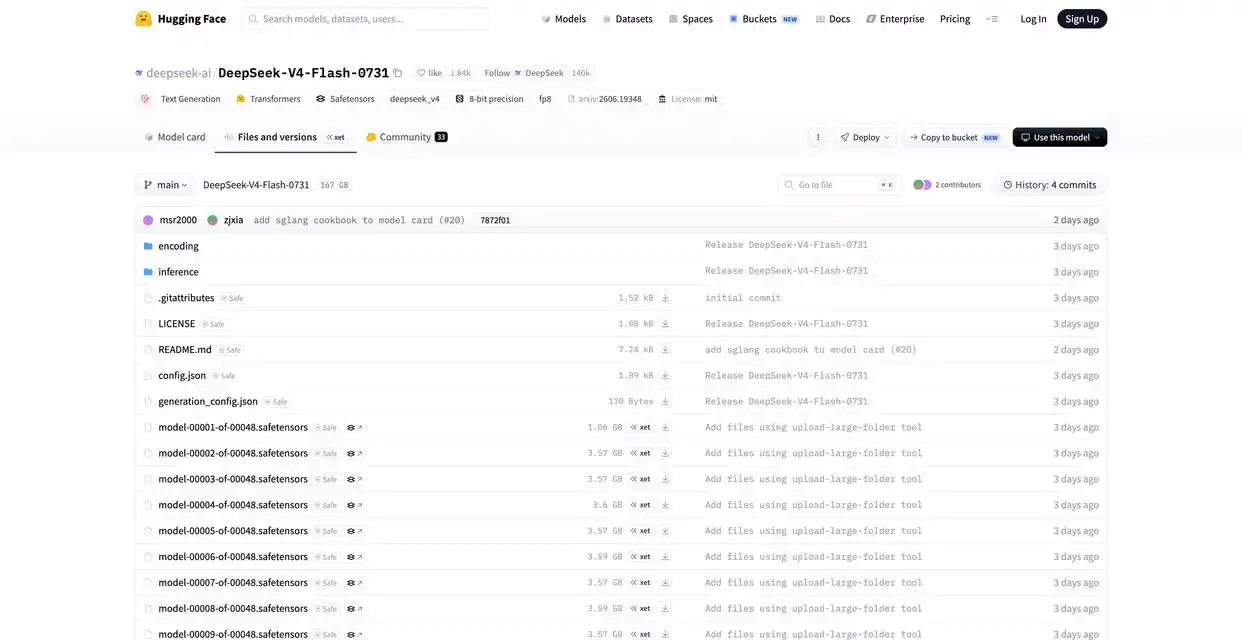Open the README.md file

[x=185, y=350]
